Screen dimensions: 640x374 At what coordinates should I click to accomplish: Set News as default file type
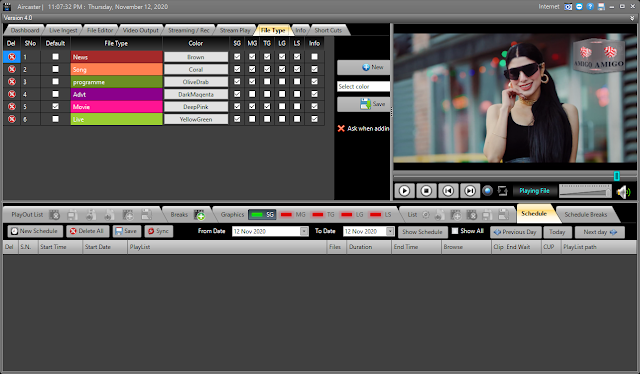(x=56, y=57)
